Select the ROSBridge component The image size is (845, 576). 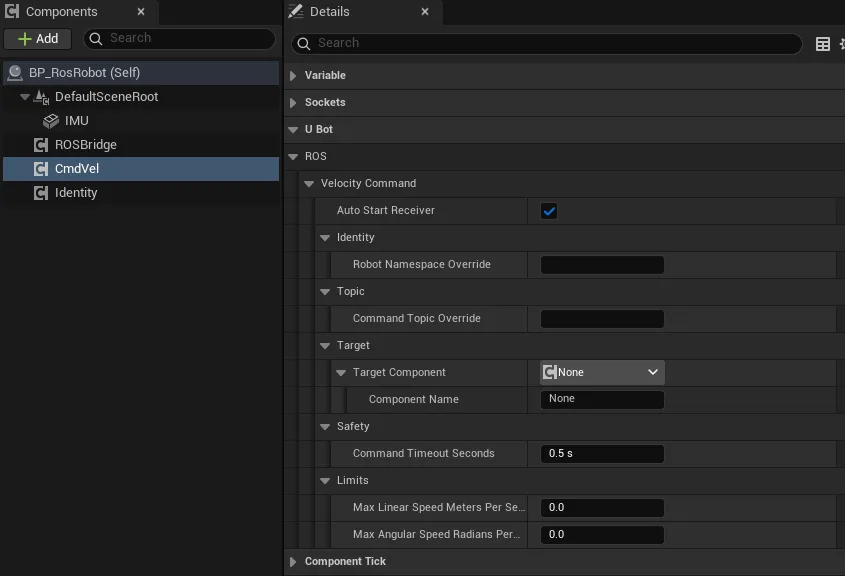coord(86,145)
